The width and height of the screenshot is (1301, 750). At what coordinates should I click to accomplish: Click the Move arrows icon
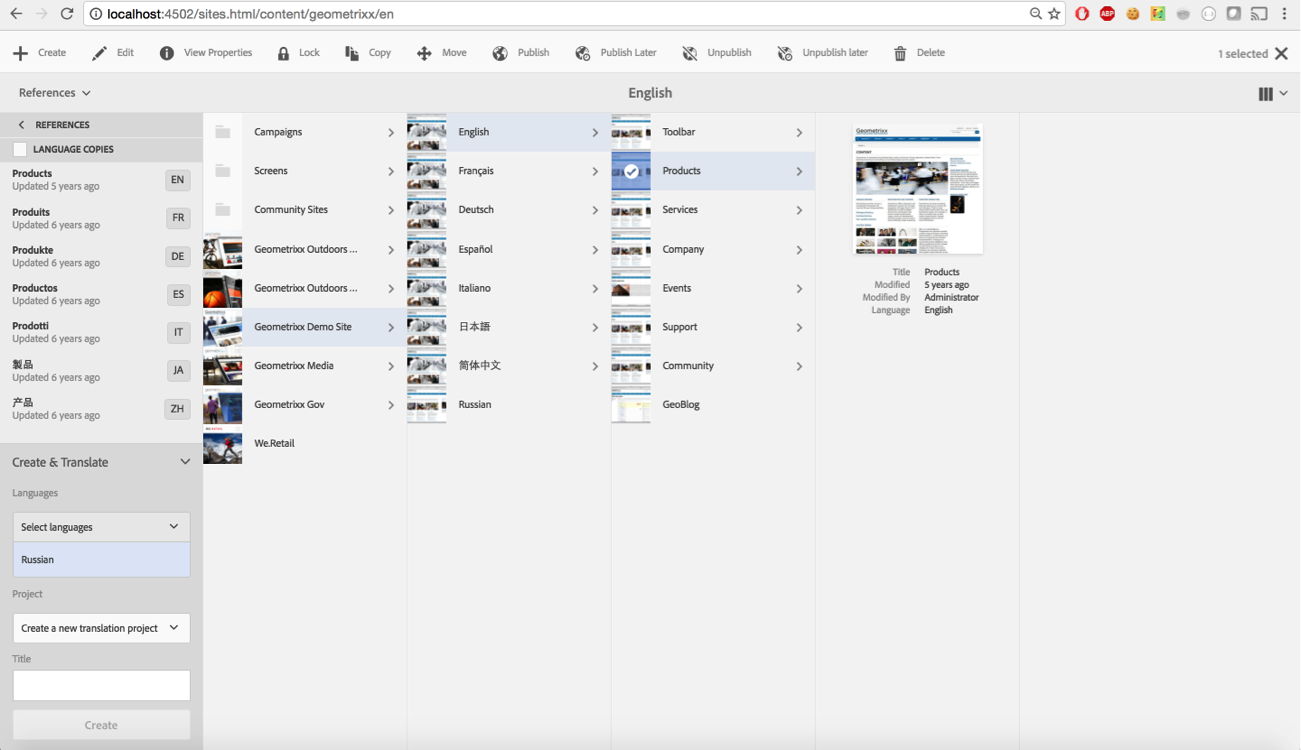tap(424, 53)
